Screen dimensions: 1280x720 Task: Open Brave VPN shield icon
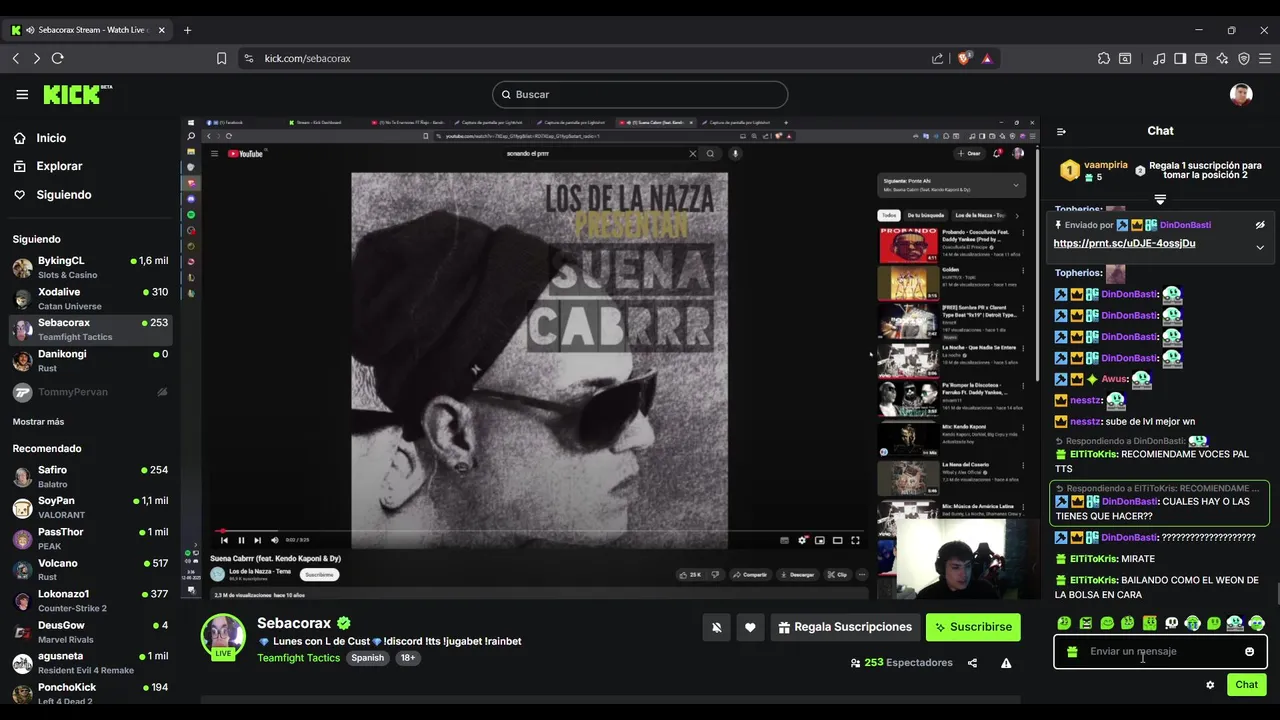coord(1244,58)
